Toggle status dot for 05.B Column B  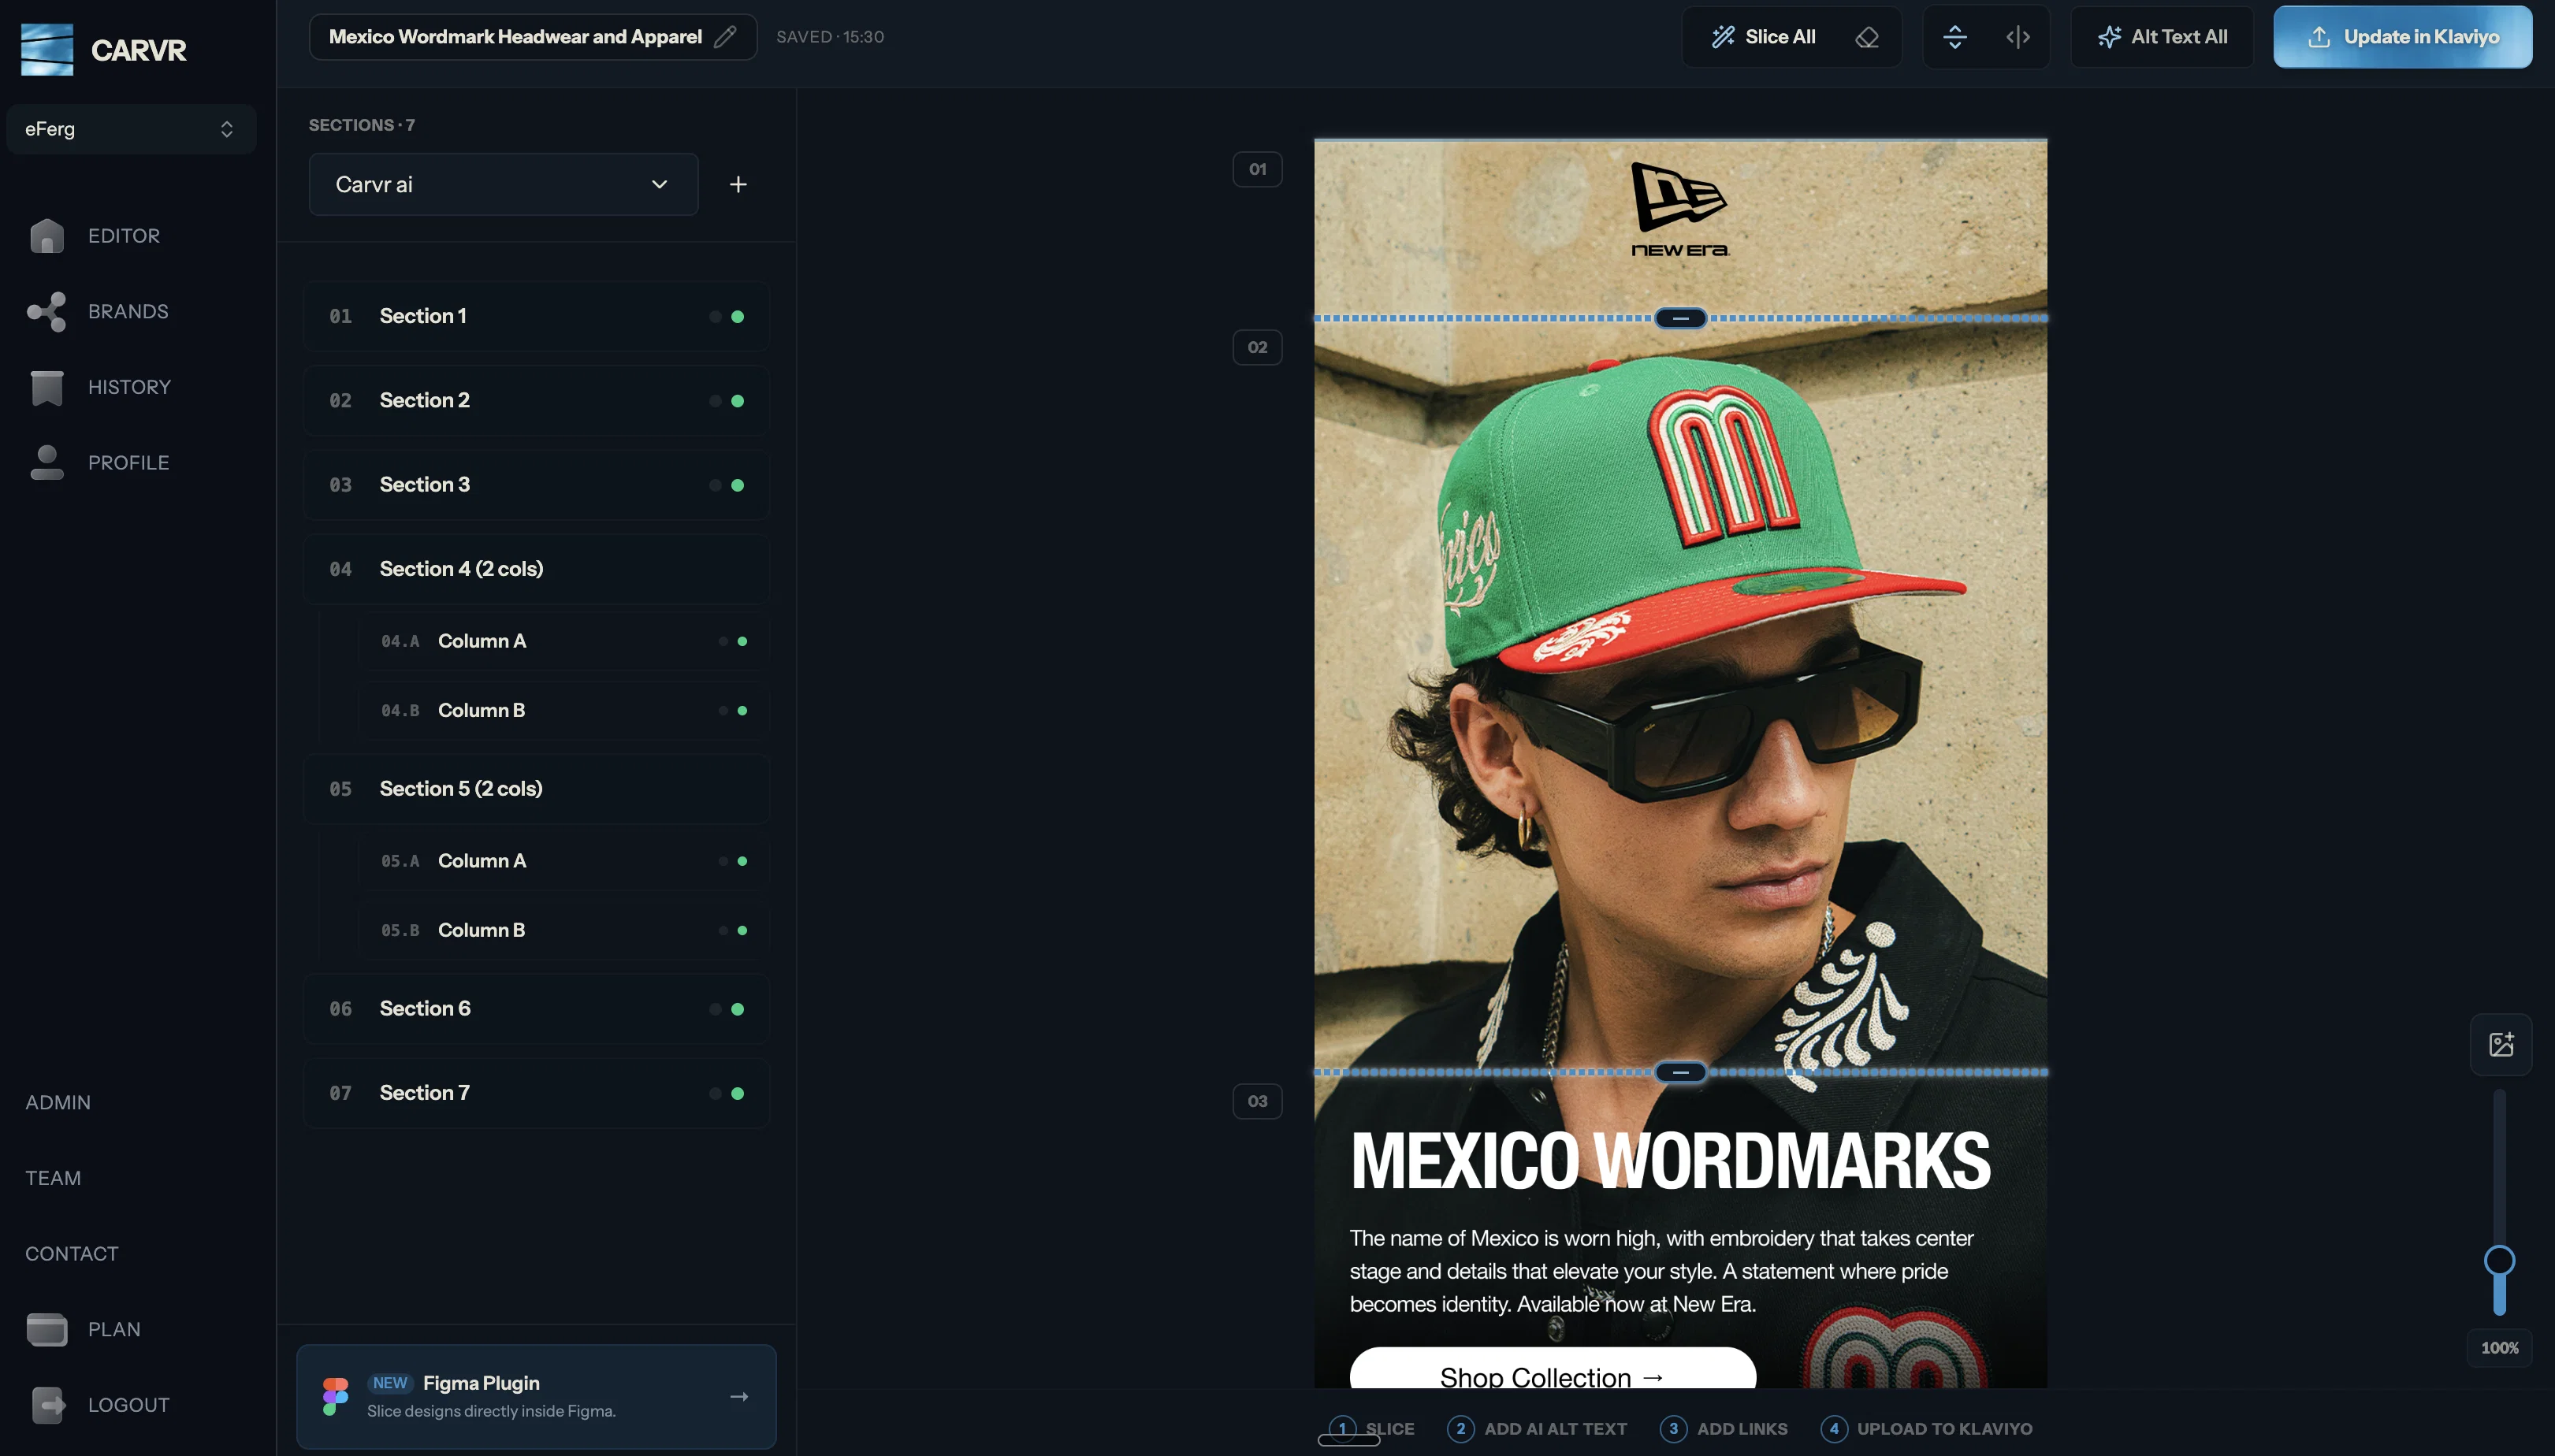(x=742, y=930)
